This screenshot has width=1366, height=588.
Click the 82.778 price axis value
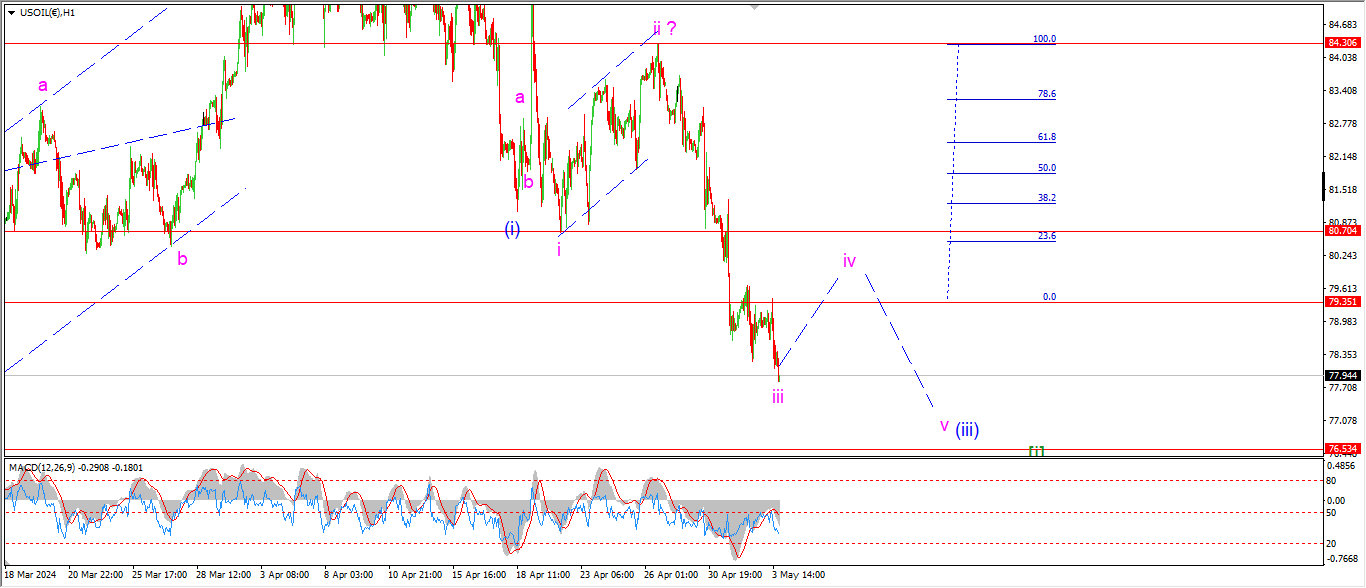pyautogui.click(x=1344, y=123)
